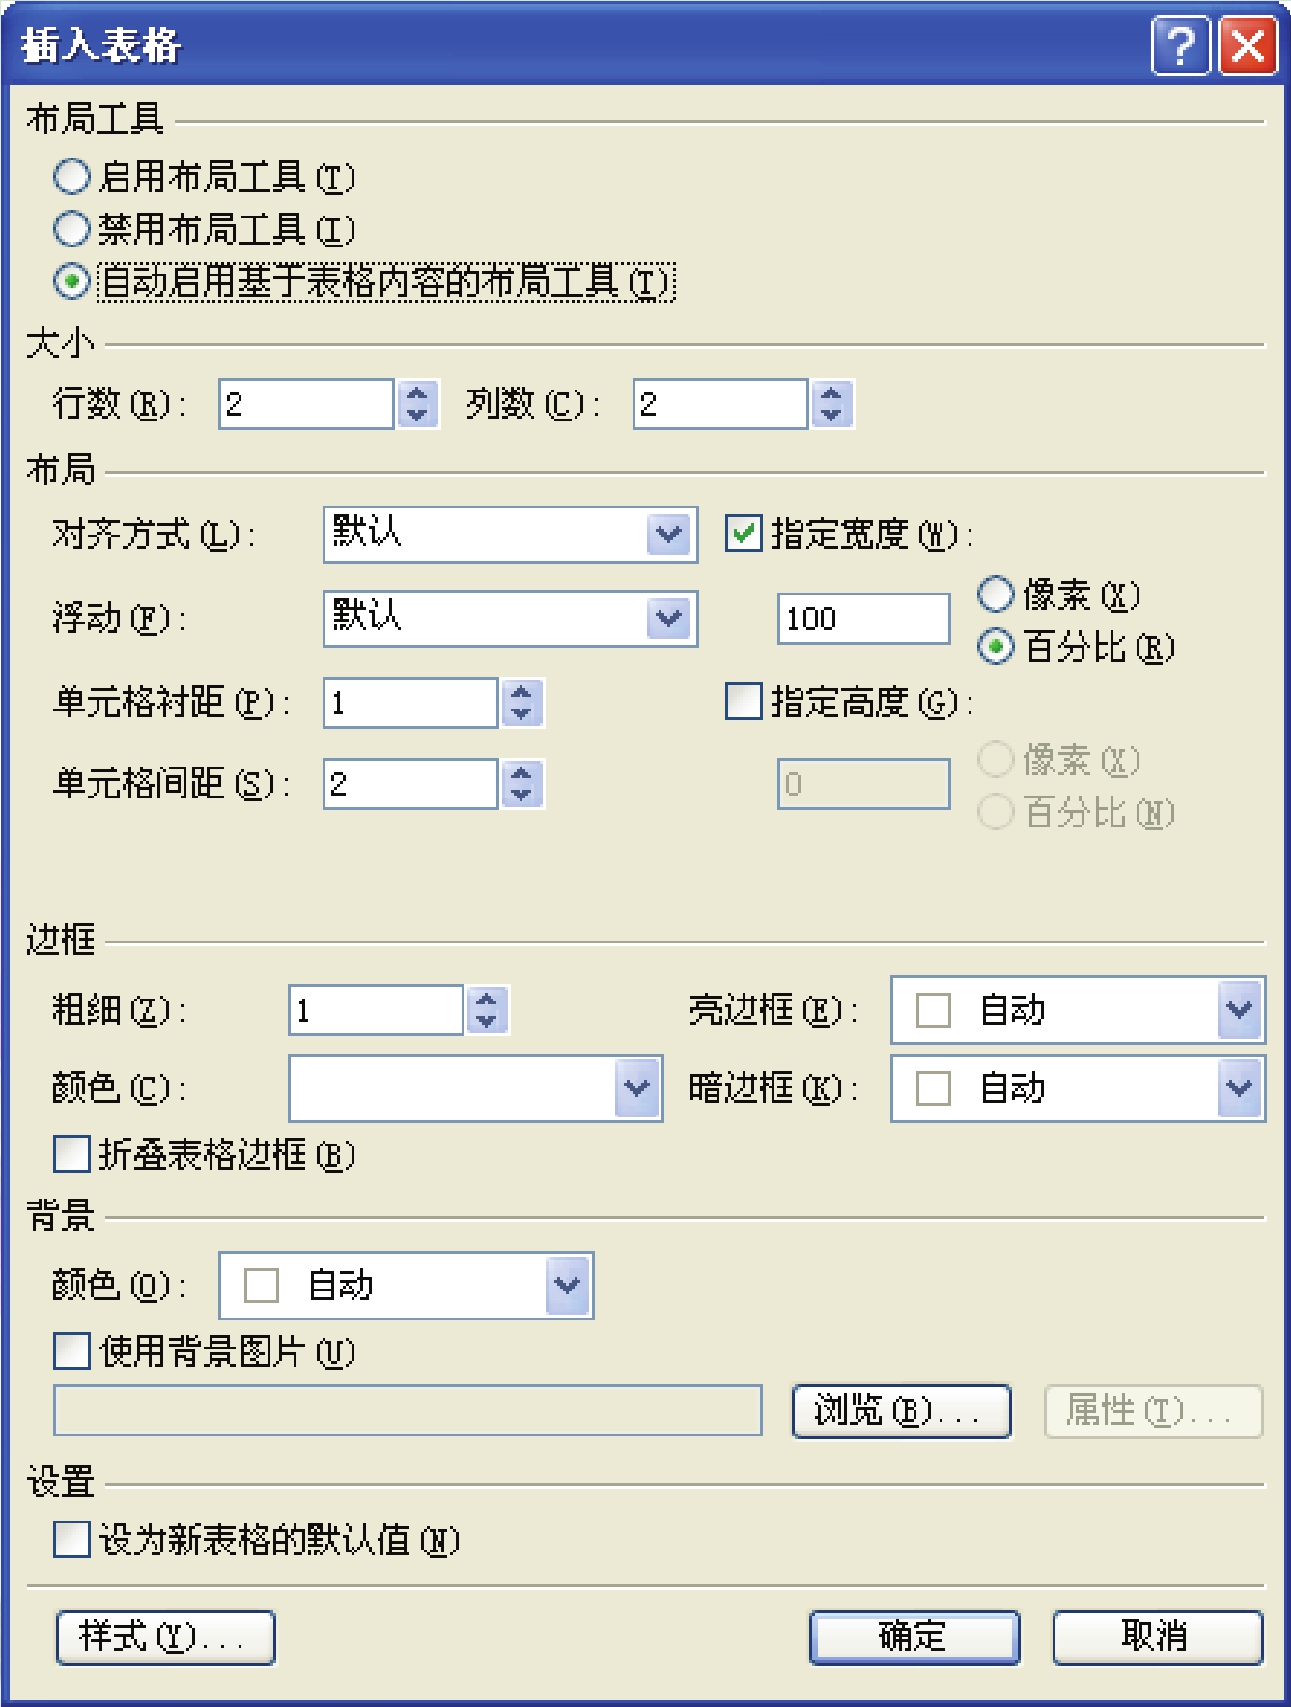Image resolution: width=1291 pixels, height=1707 pixels.
Task: Decrease the column count with spinner down arrow
Action: (x=832, y=415)
